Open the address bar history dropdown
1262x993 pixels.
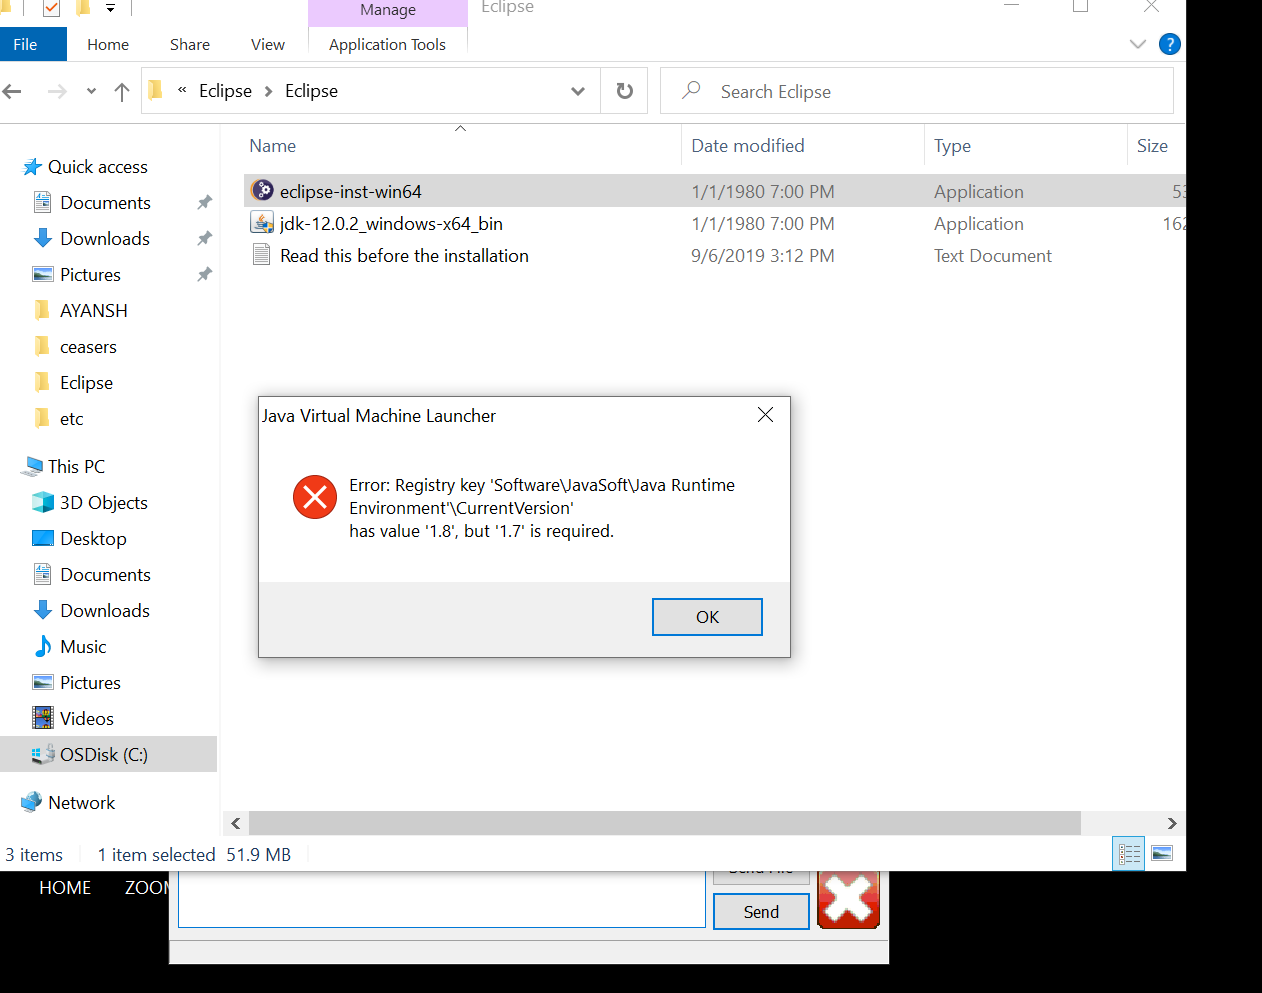tap(577, 91)
